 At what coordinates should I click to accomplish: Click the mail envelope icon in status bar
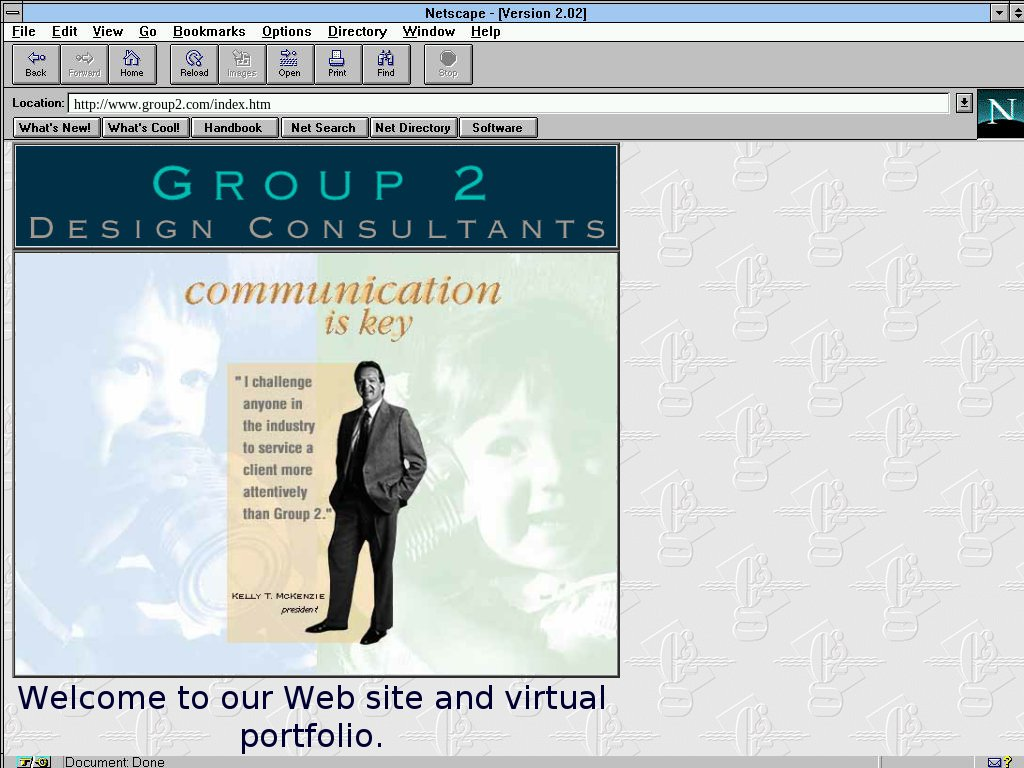tap(994, 762)
